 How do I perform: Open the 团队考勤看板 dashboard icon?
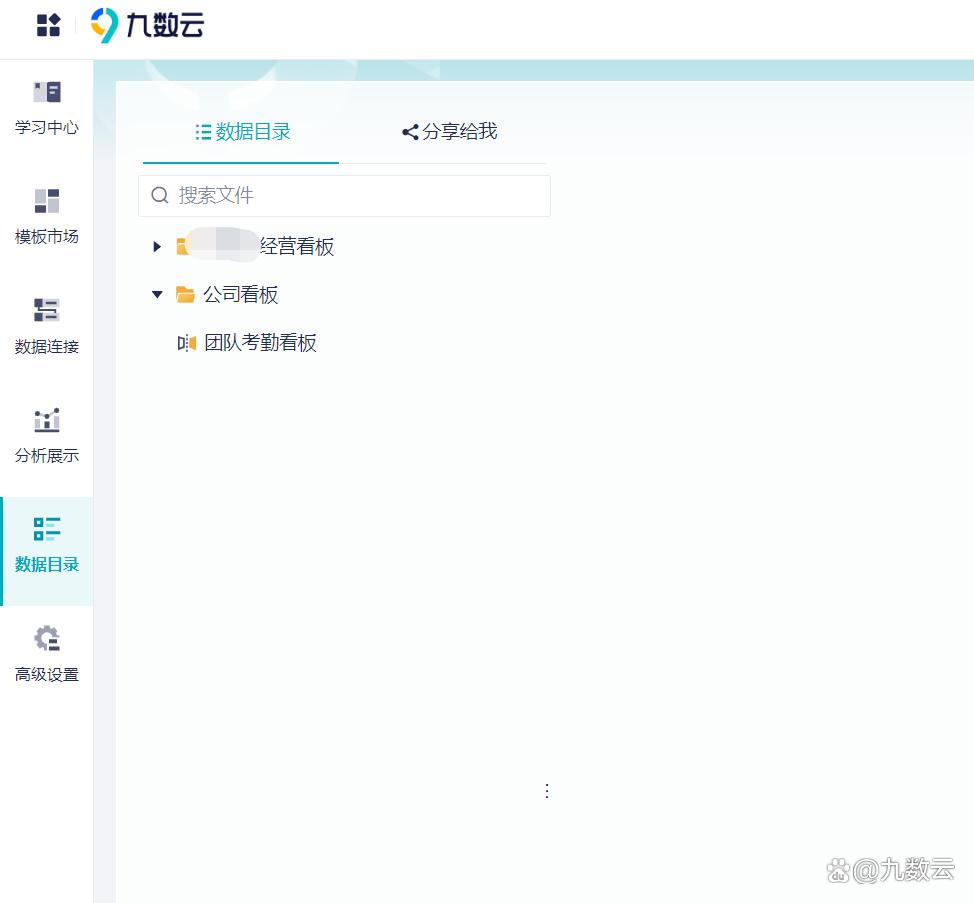pyautogui.click(x=187, y=343)
